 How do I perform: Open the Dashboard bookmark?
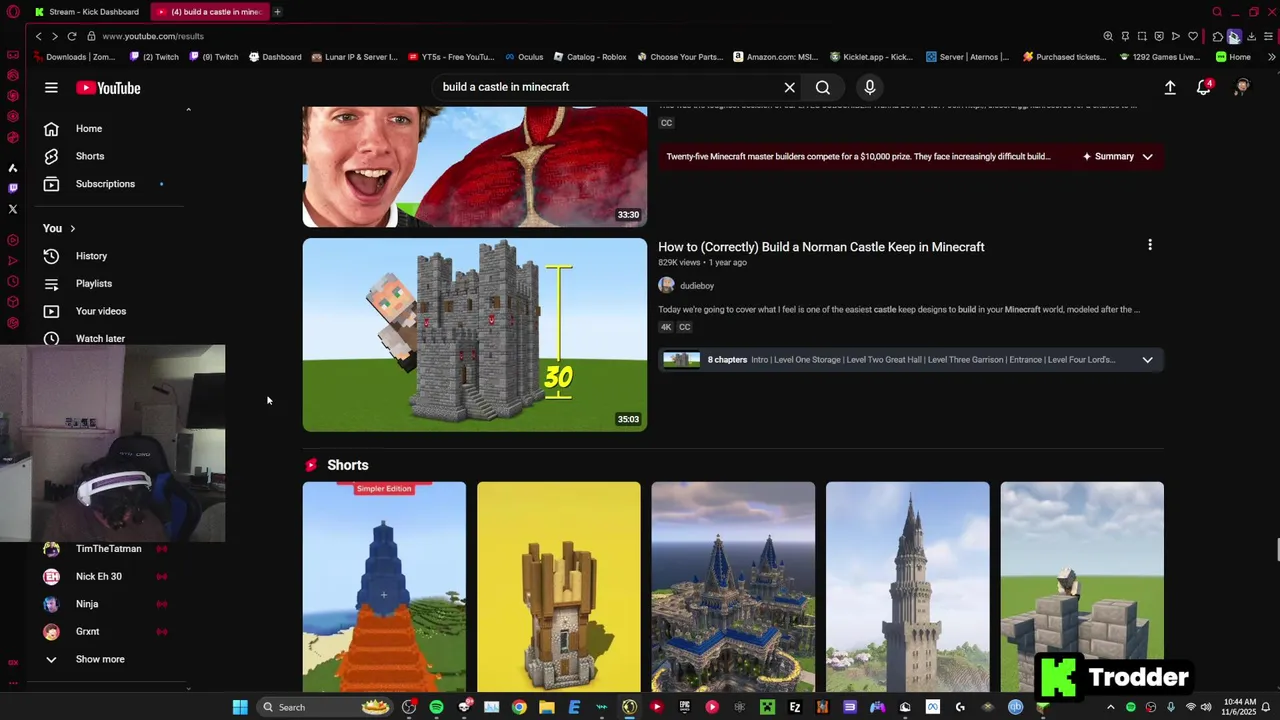(x=275, y=57)
